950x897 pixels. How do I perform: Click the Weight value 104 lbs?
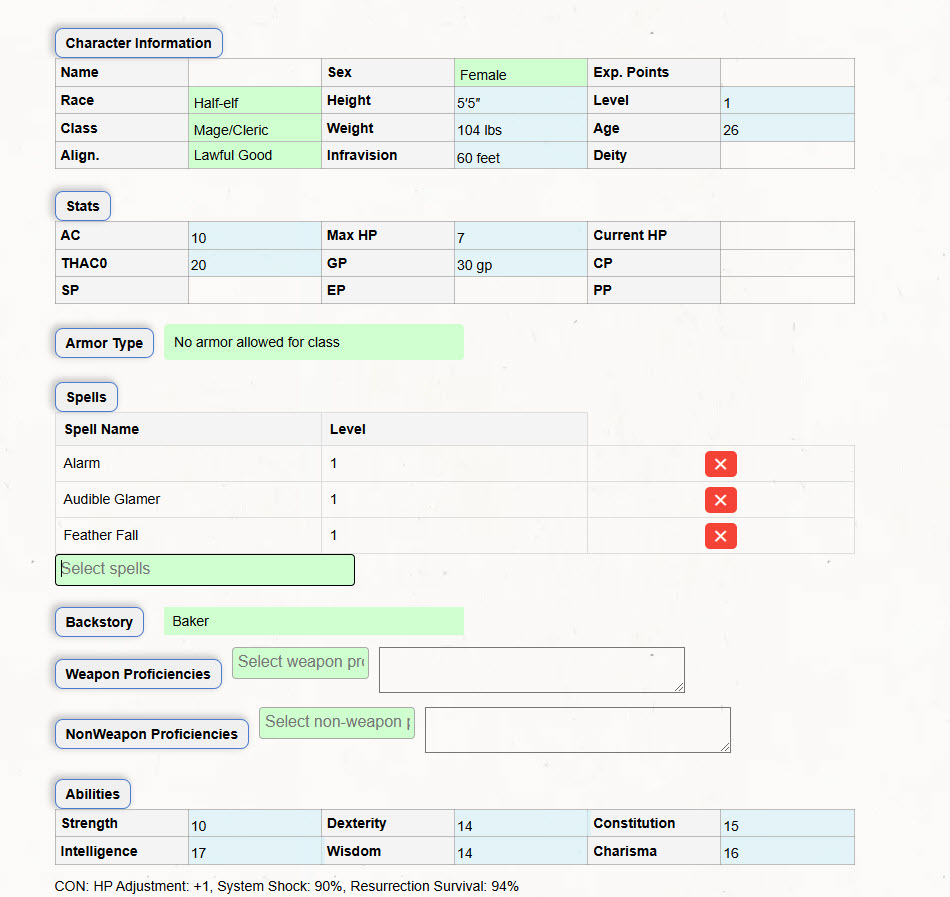520,128
